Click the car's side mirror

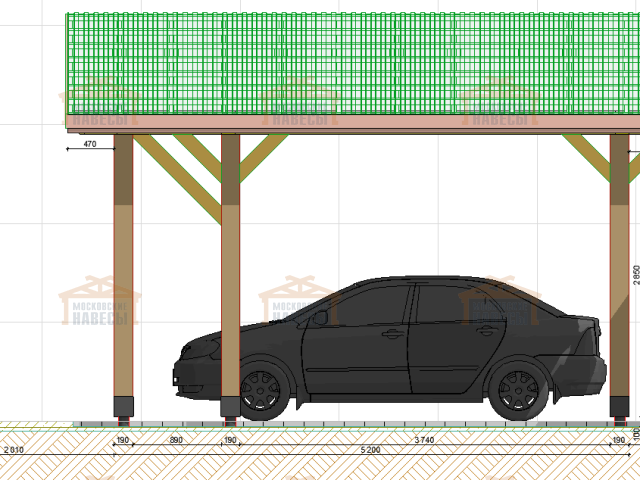click(320, 317)
